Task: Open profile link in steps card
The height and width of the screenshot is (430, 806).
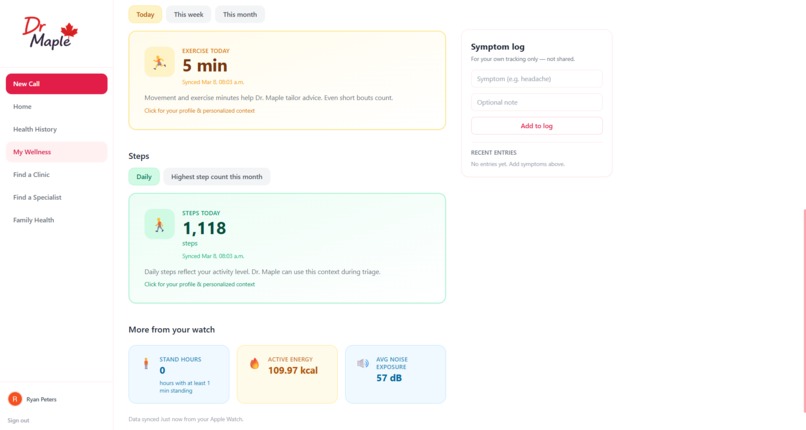Action: 199,284
